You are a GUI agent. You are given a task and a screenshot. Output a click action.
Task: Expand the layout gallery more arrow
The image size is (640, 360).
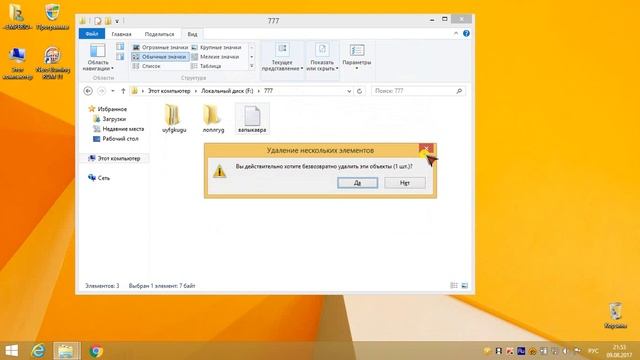point(252,66)
